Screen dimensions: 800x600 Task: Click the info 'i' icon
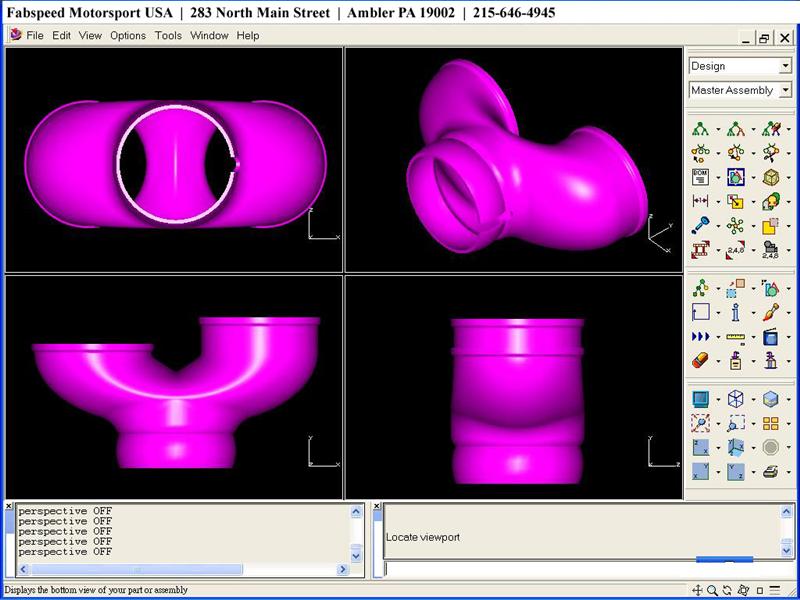click(x=735, y=313)
